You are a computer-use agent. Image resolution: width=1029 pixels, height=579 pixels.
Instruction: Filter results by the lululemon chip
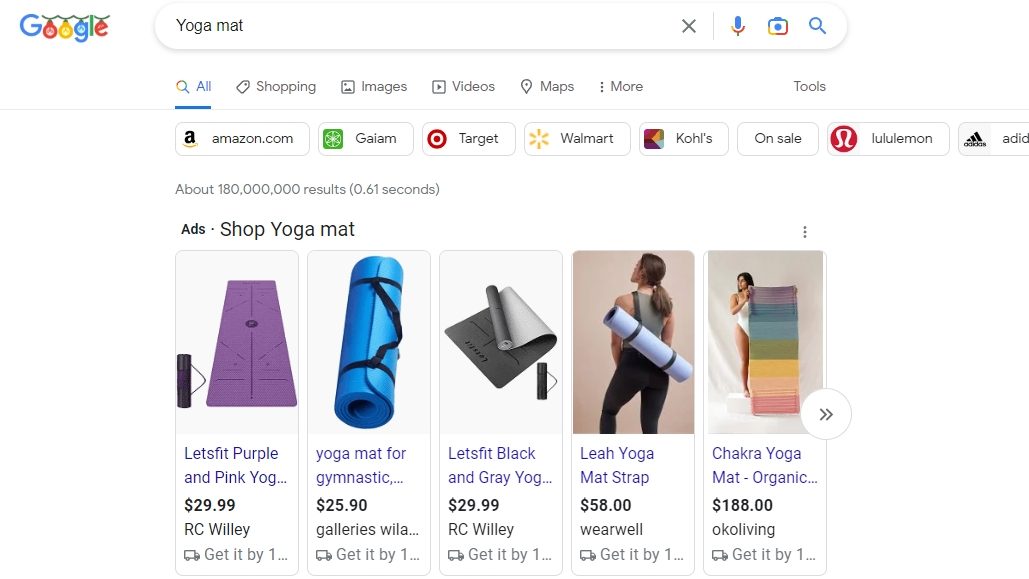(x=888, y=139)
